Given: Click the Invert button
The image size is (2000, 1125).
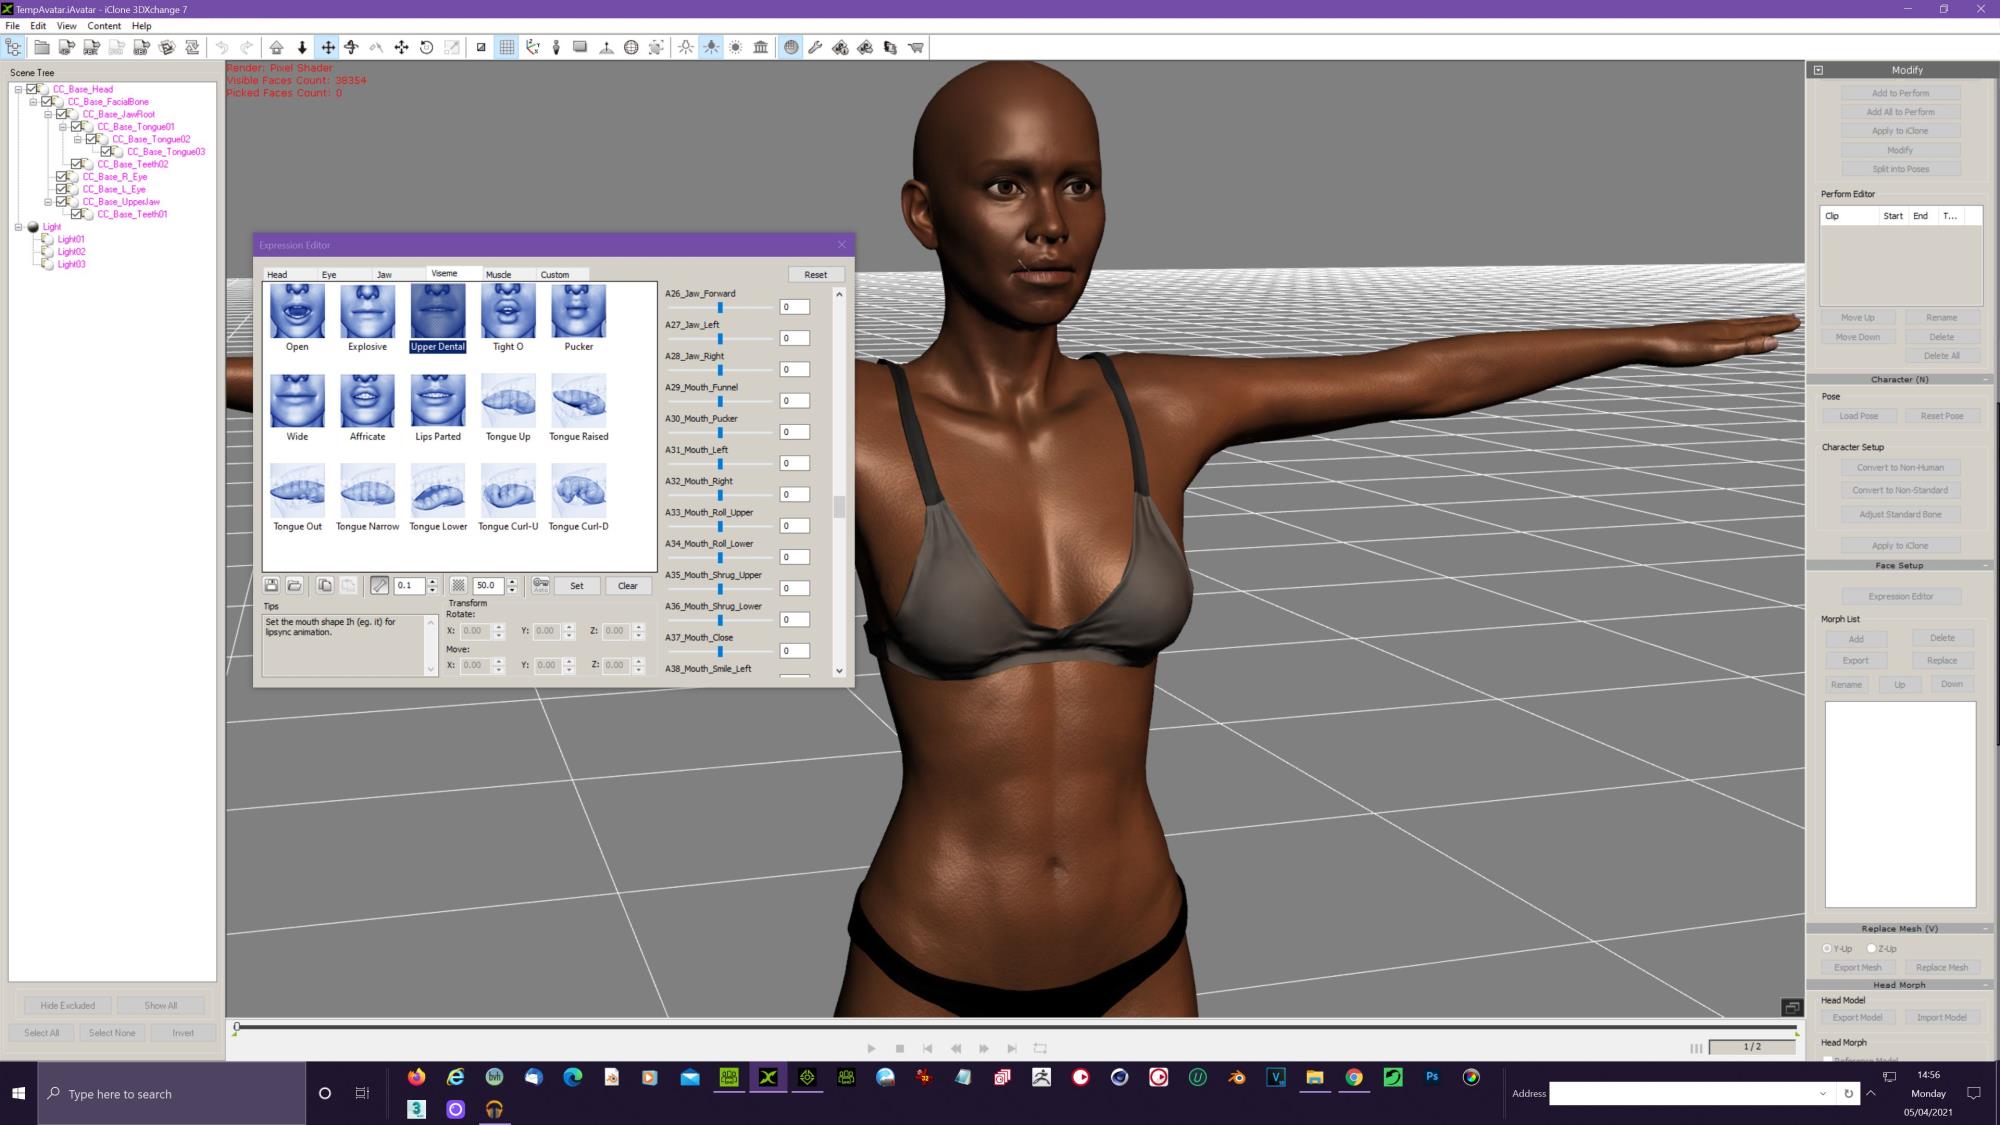Looking at the screenshot, I should point(183,1032).
